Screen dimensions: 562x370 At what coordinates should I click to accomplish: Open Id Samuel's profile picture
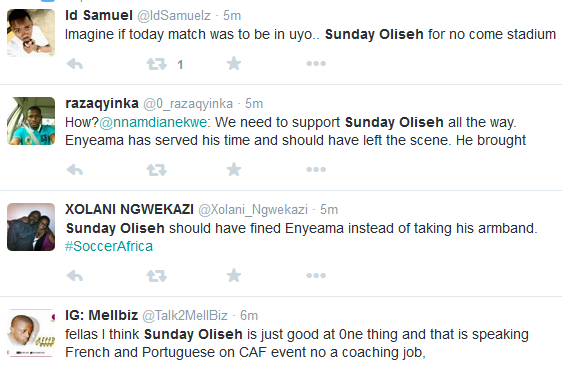click(x=31, y=33)
